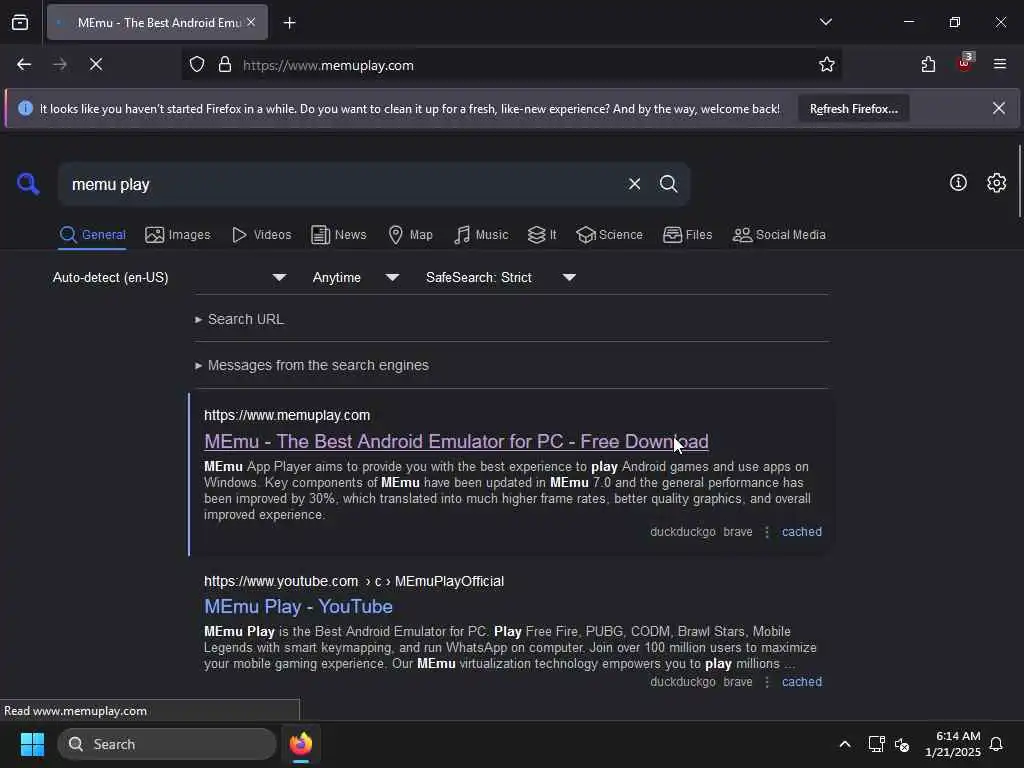The height and width of the screenshot is (768, 1024).
Task: Click the https://www.memuplay.com result URL
Action: coord(287,415)
